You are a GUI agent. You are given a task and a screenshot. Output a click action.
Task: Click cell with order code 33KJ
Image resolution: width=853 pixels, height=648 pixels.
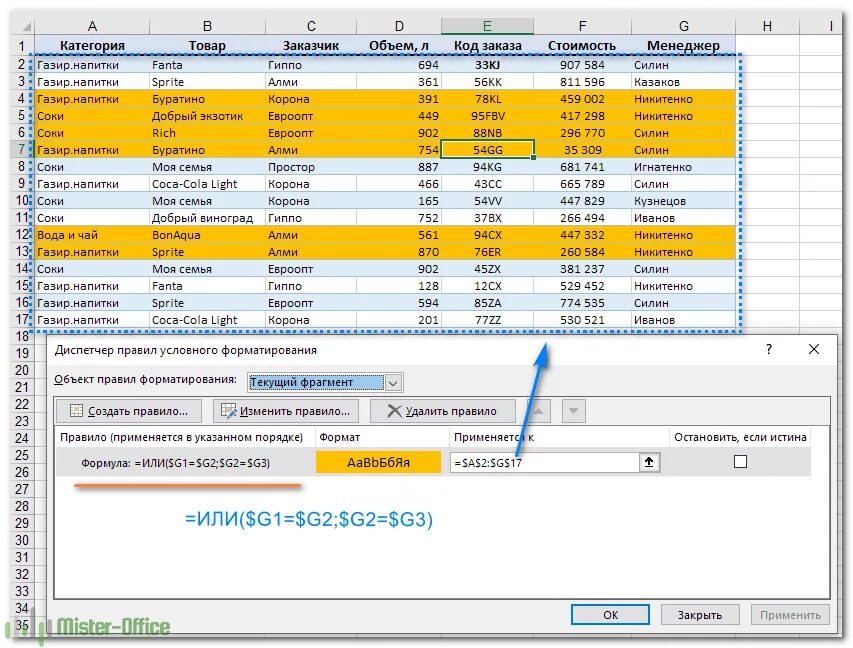click(x=487, y=65)
